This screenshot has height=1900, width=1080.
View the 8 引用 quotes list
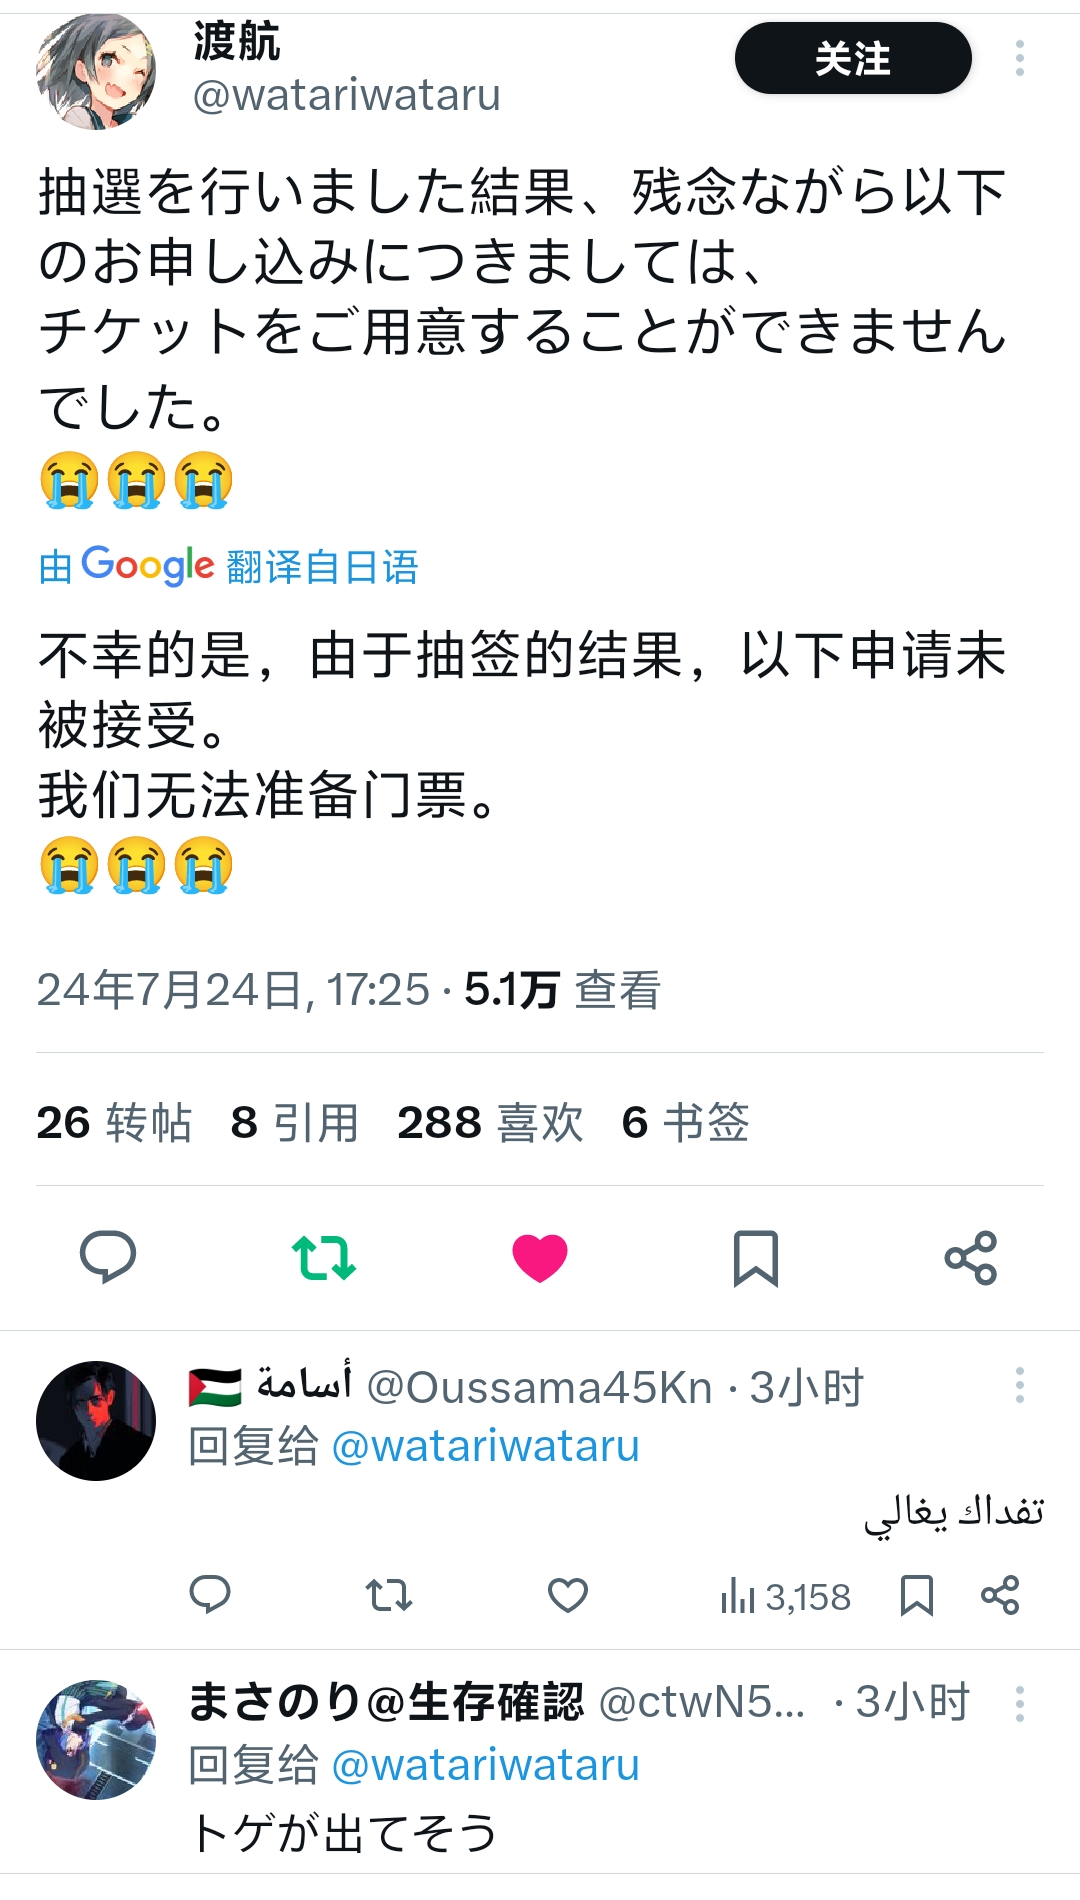coord(294,1122)
